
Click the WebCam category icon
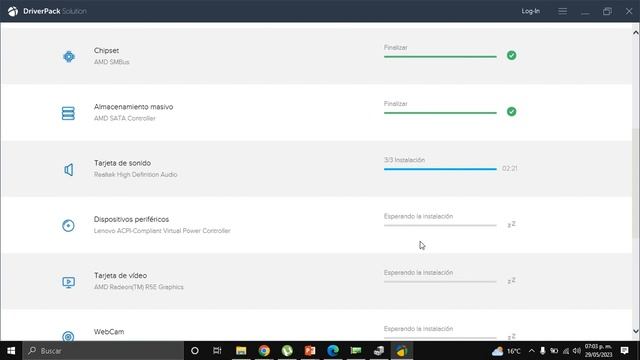[x=68, y=336]
